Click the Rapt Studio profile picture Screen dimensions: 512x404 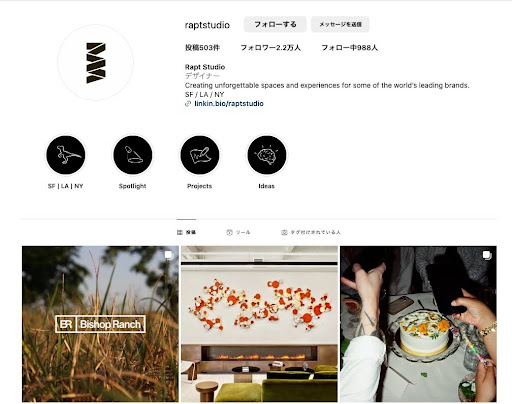(x=96, y=62)
